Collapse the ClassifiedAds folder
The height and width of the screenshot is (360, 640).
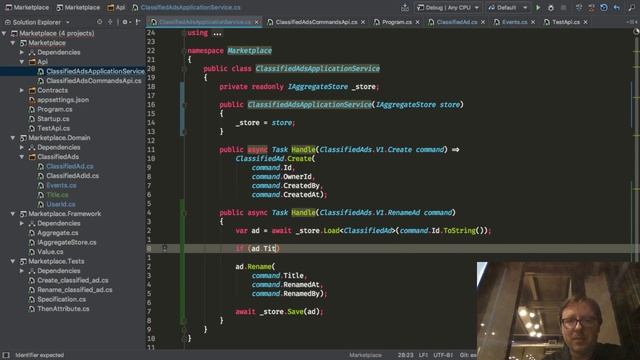(22, 157)
